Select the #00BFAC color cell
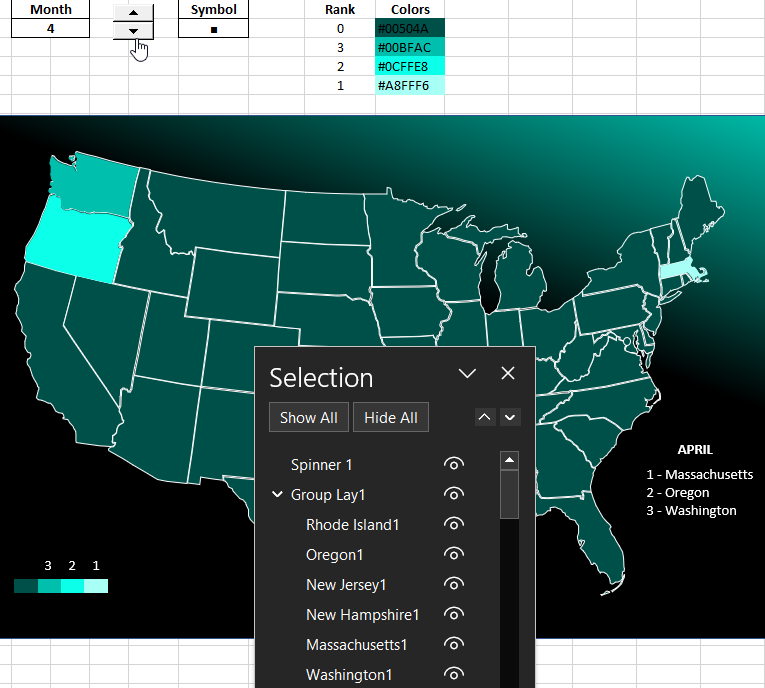The height and width of the screenshot is (688, 765). [410, 47]
